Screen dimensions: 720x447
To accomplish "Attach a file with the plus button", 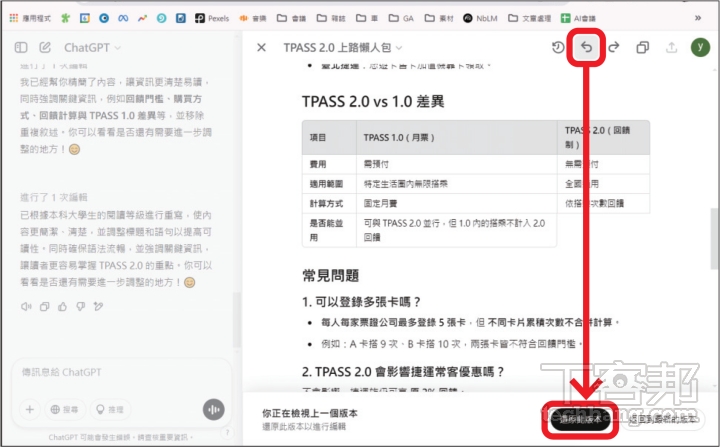I will pyautogui.click(x=30, y=409).
